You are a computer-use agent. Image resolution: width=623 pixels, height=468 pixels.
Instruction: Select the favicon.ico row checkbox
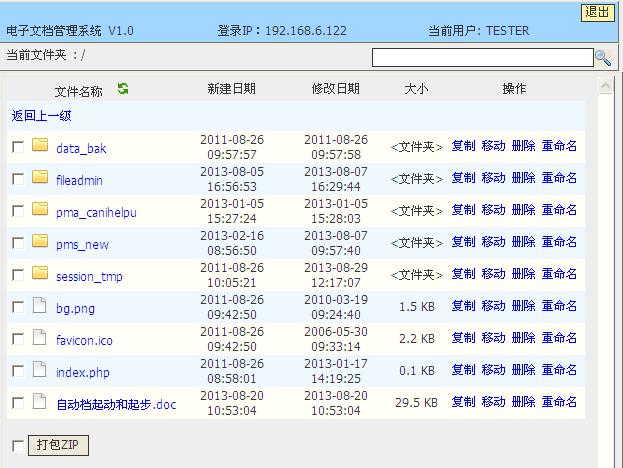pyautogui.click(x=18, y=339)
